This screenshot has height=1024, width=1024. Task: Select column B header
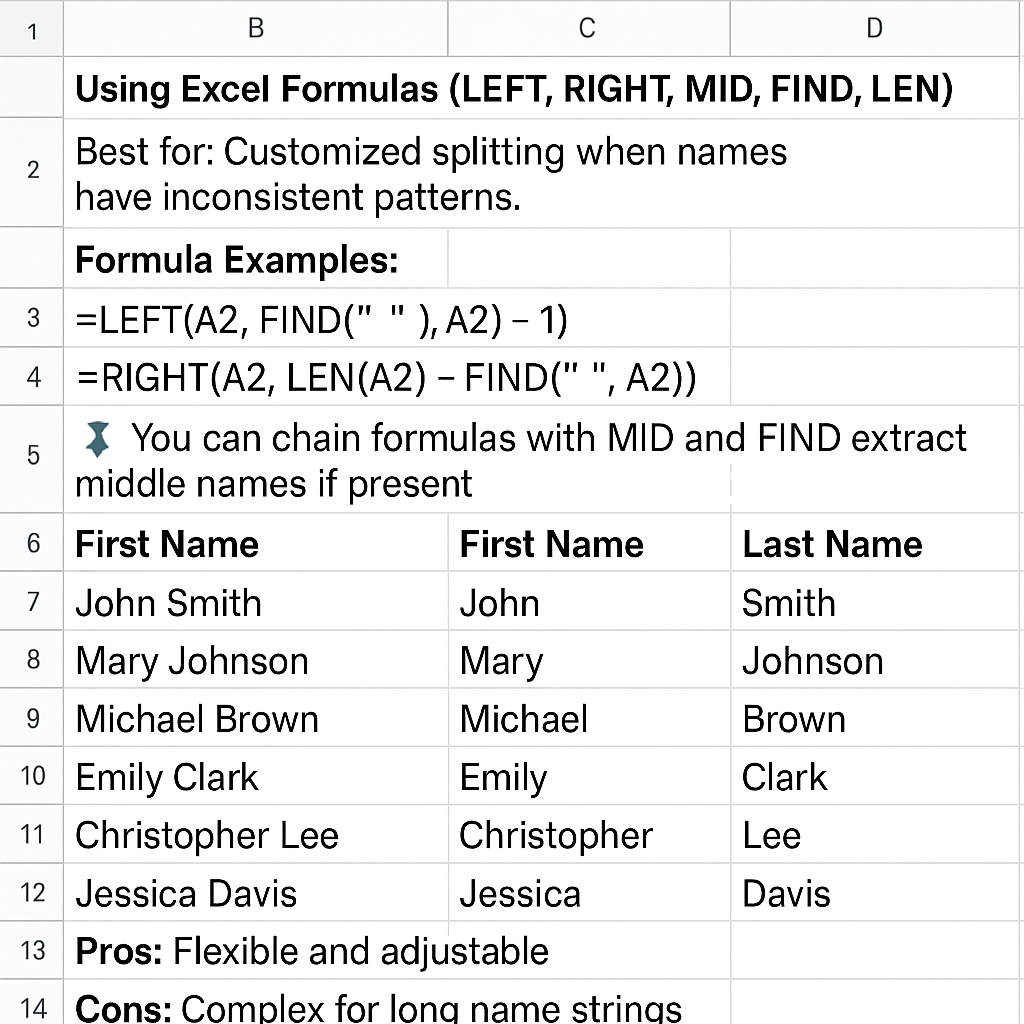[x=256, y=28]
